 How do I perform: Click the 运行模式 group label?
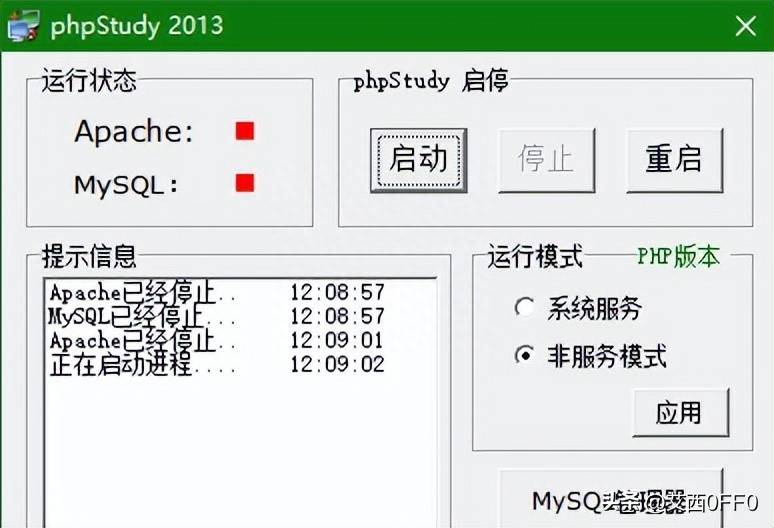pos(536,256)
